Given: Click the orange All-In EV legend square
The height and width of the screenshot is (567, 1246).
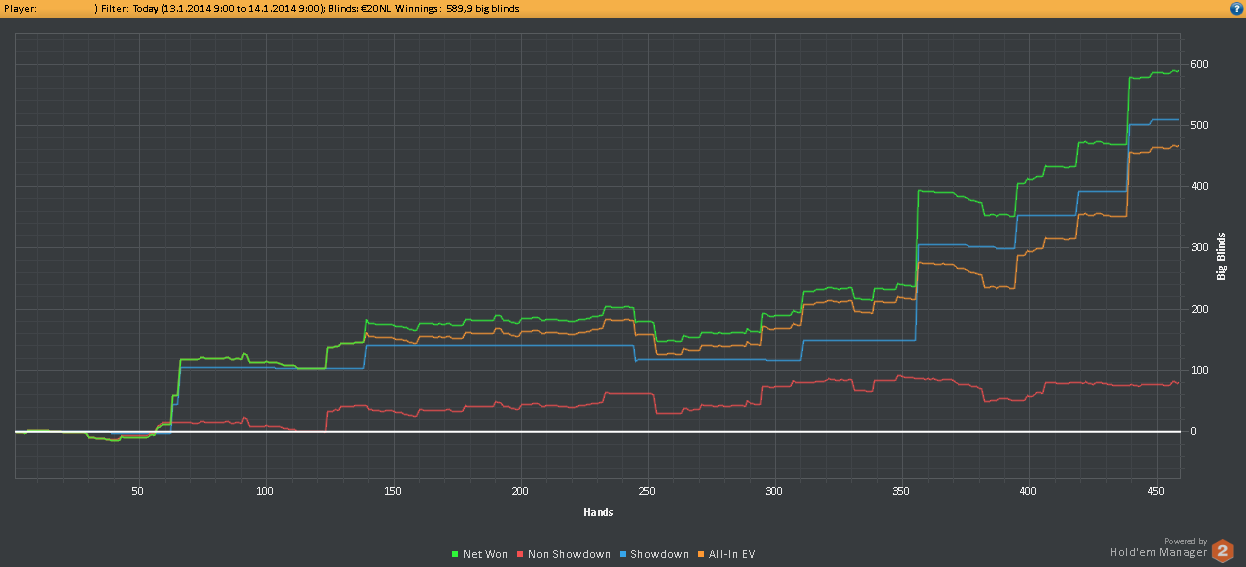Looking at the screenshot, I should [x=701, y=554].
